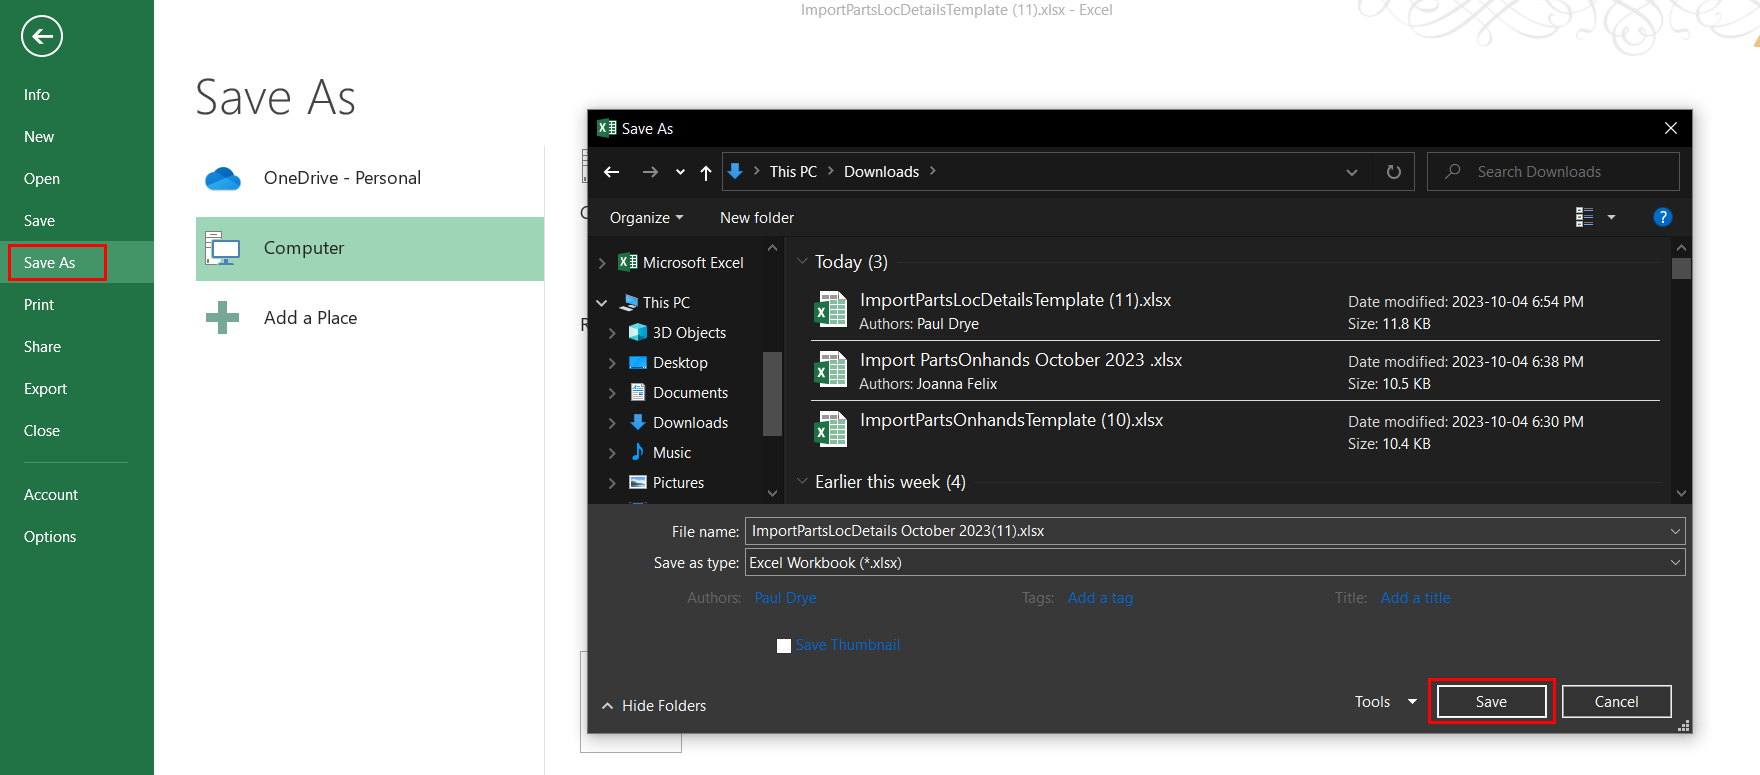Click 'This PC' in the address bar
Viewport: 1760px width, 775px height.
[x=793, y=172]
